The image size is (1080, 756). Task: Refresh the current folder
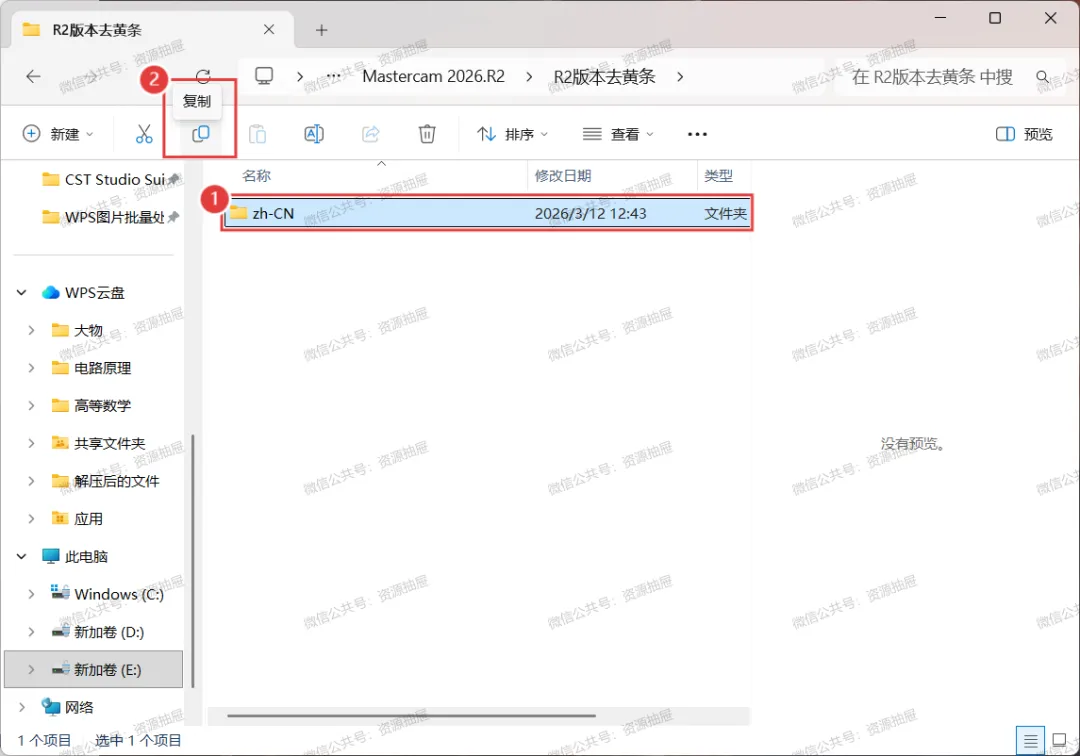coord(202,76)
